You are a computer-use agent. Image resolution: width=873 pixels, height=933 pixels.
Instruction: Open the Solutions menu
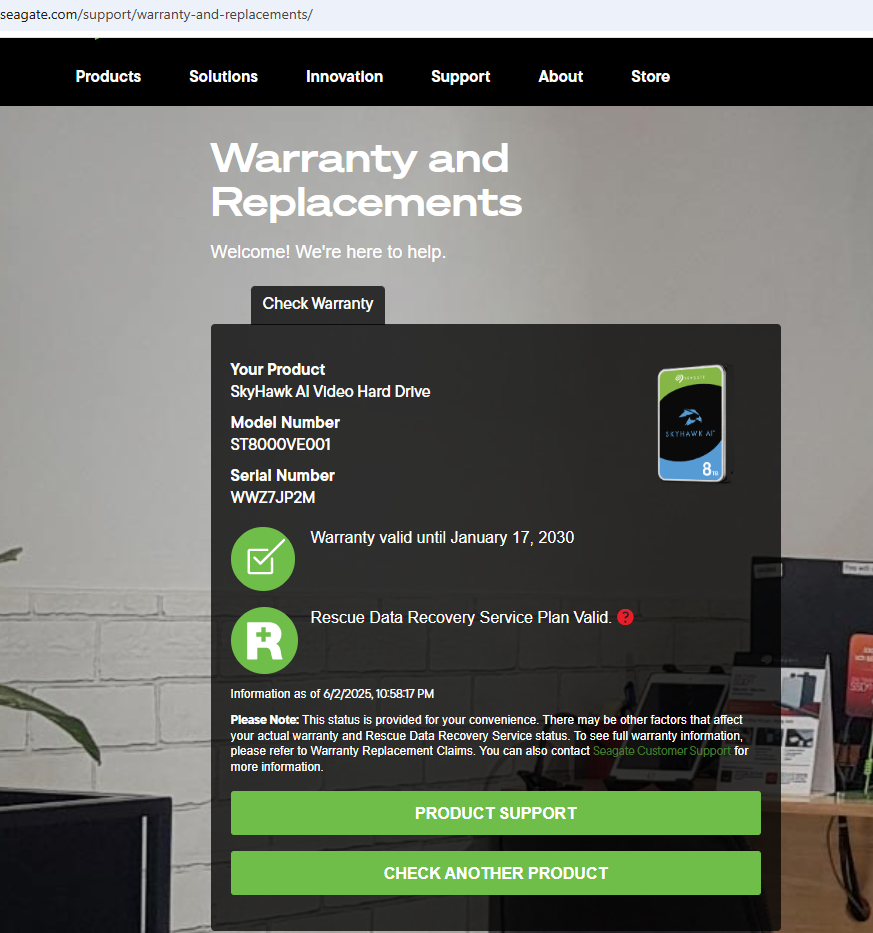point(223,76)
